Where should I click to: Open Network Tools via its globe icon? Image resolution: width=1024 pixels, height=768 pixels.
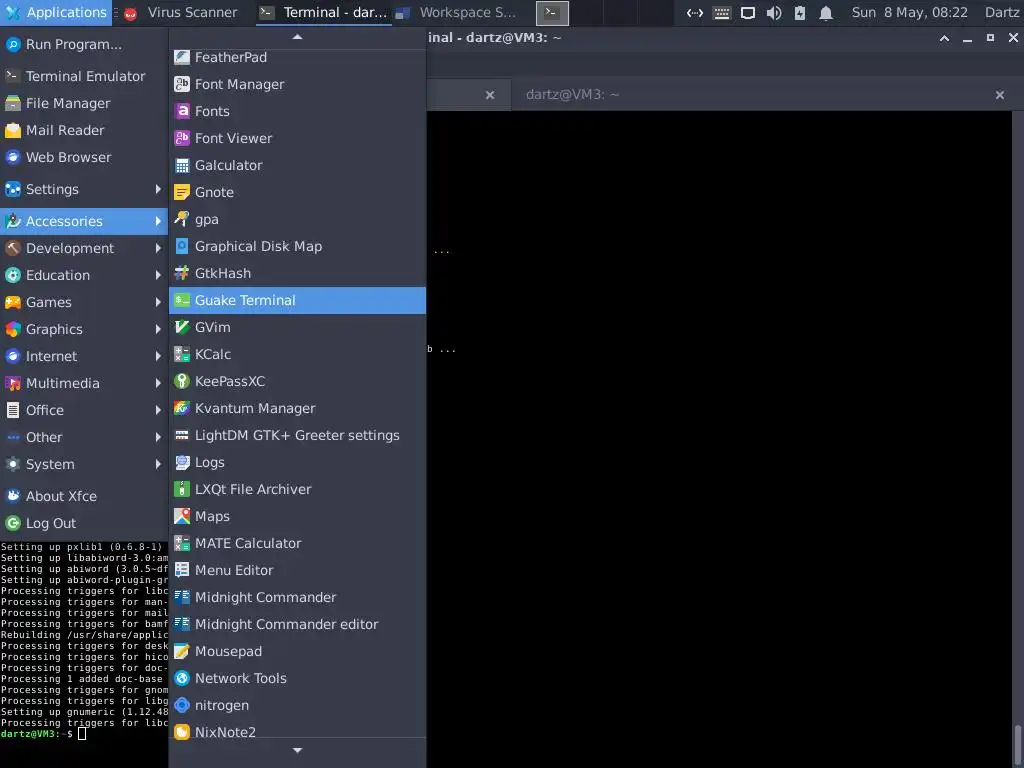tap(182, 678)
